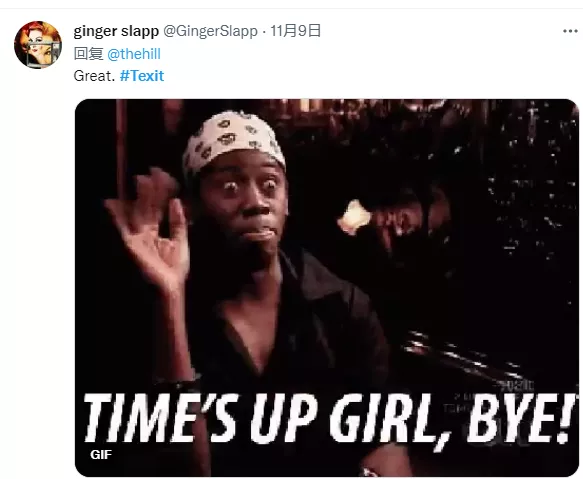Click the 回复 reply label
Screen dimensions: 583x479
[x=88, y=54]
